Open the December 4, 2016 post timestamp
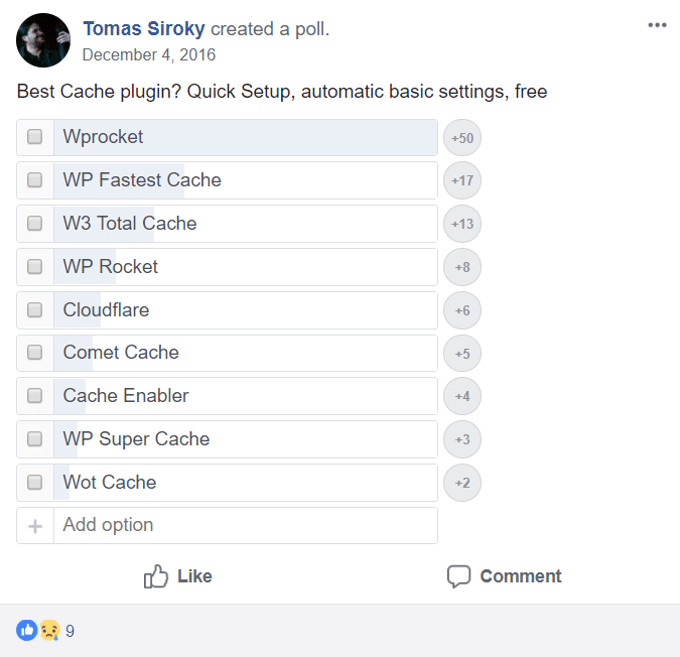Screen dimensions: 680x657 149,55
